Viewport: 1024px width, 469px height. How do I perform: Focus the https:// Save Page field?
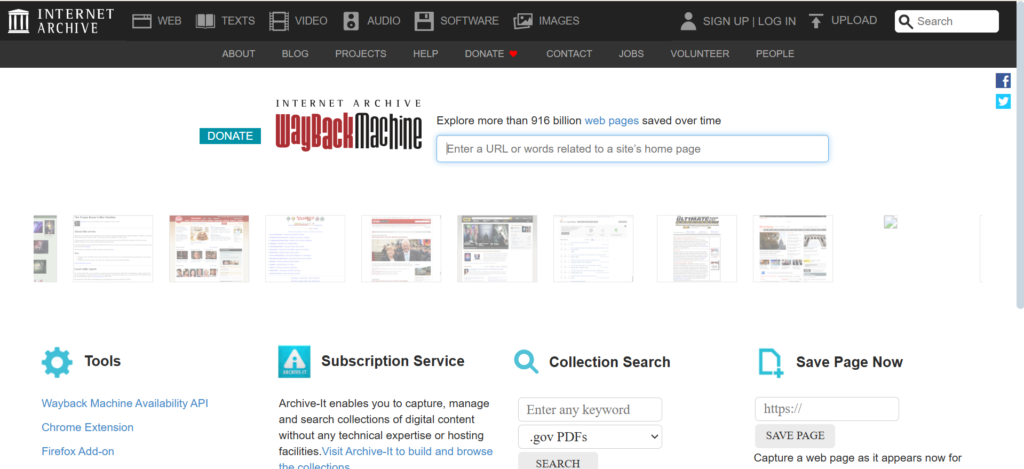point(827,409)
